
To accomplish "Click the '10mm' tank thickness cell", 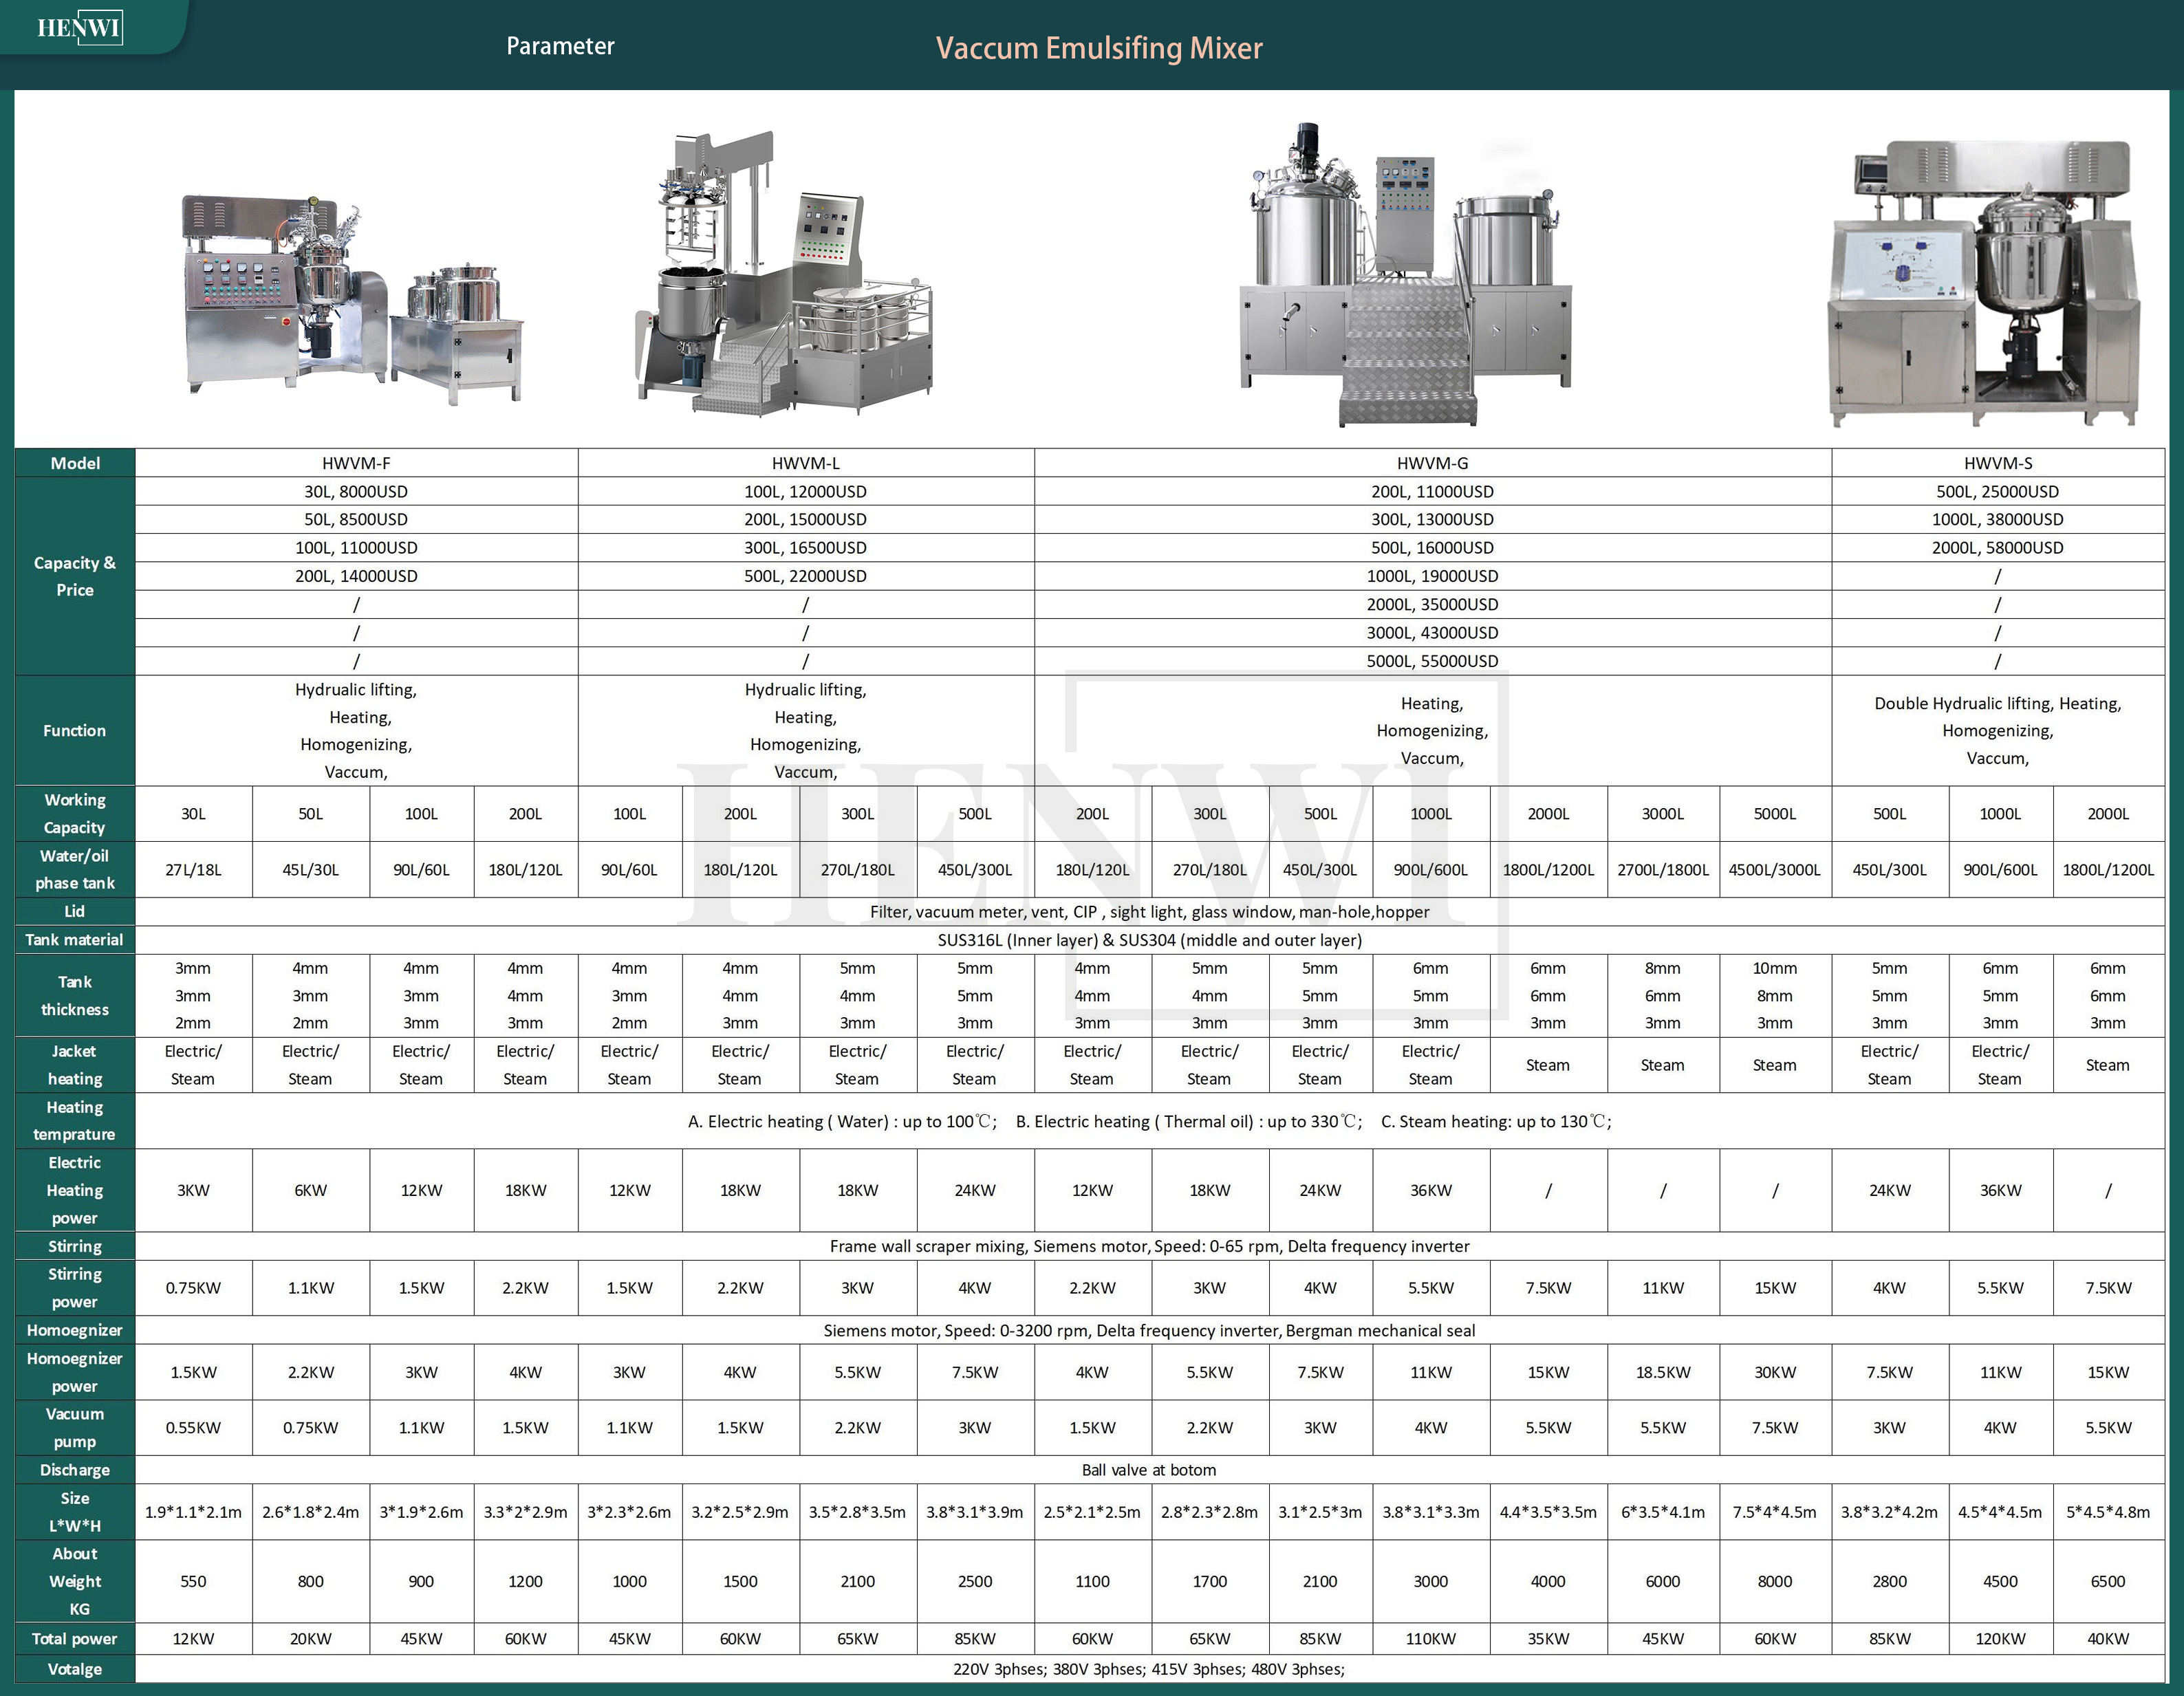I will pos(1775,968).
